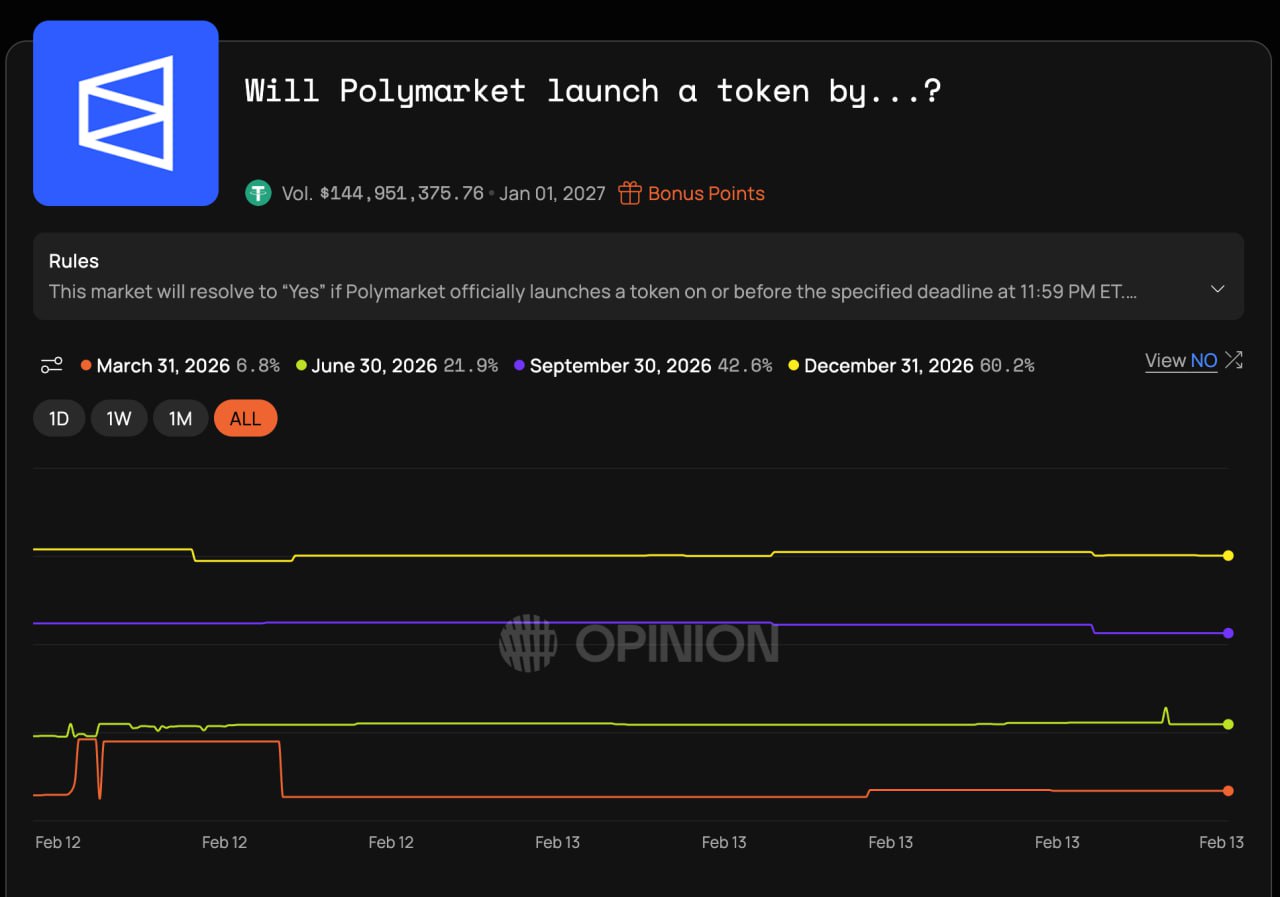Toggle the March 31, 2026 series
Viewport: 1280px width, 897px height.
163,366
